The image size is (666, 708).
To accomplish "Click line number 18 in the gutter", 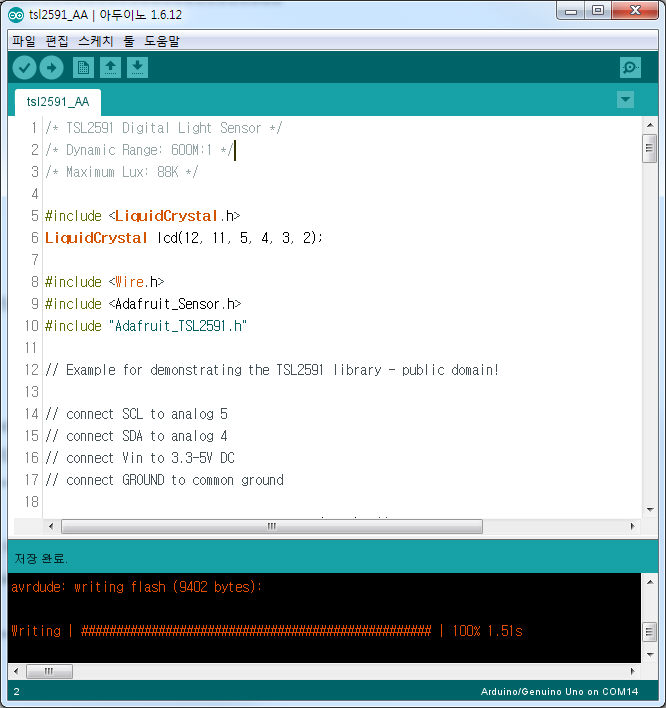I will click(32, 502).
